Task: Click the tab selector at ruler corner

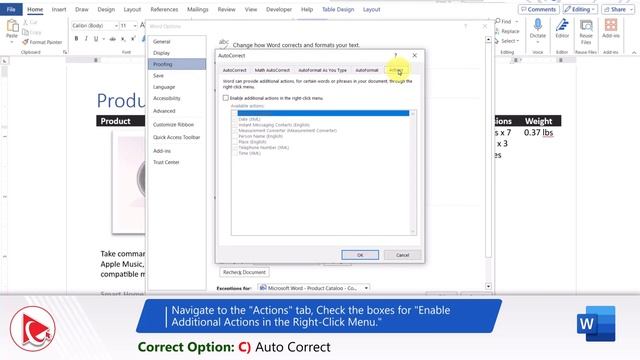Action: tap(4, 61)
